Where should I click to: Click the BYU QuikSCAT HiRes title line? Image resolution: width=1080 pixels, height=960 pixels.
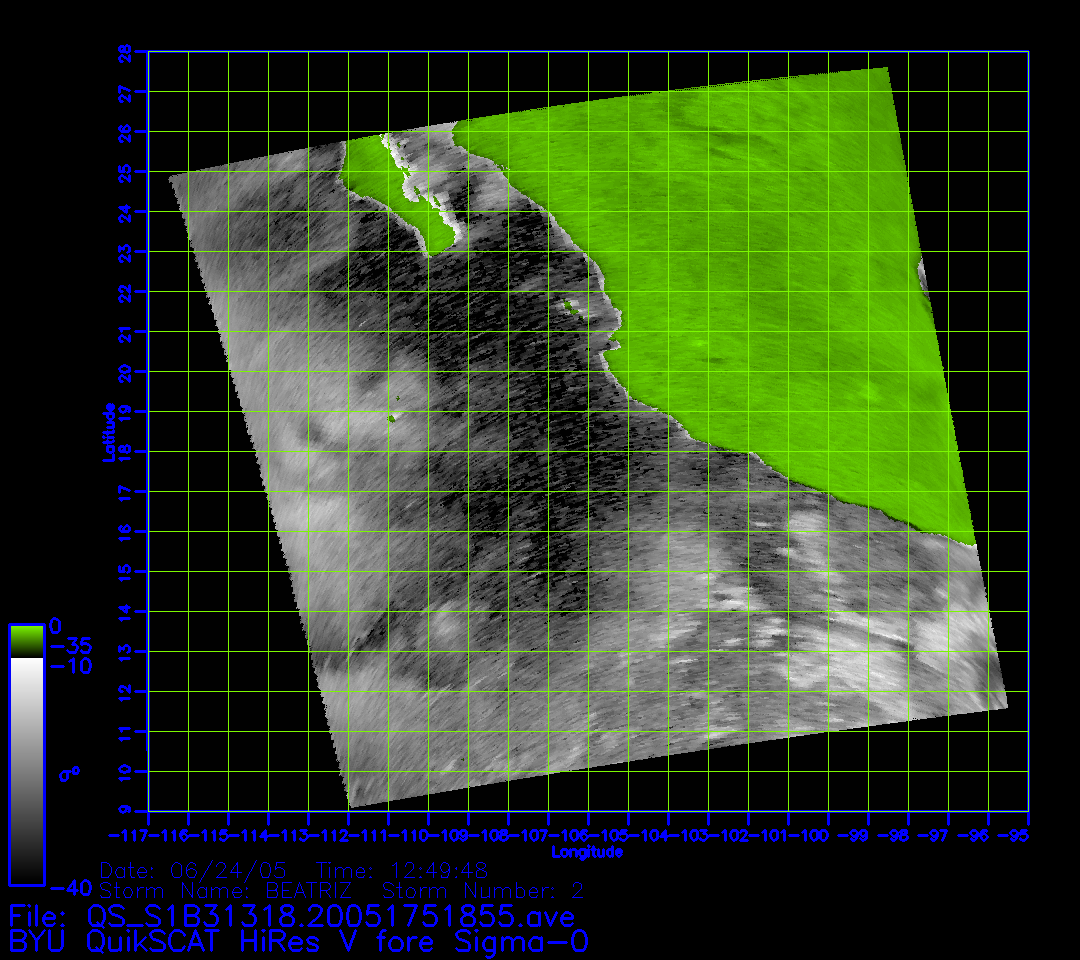pos(298,942)
